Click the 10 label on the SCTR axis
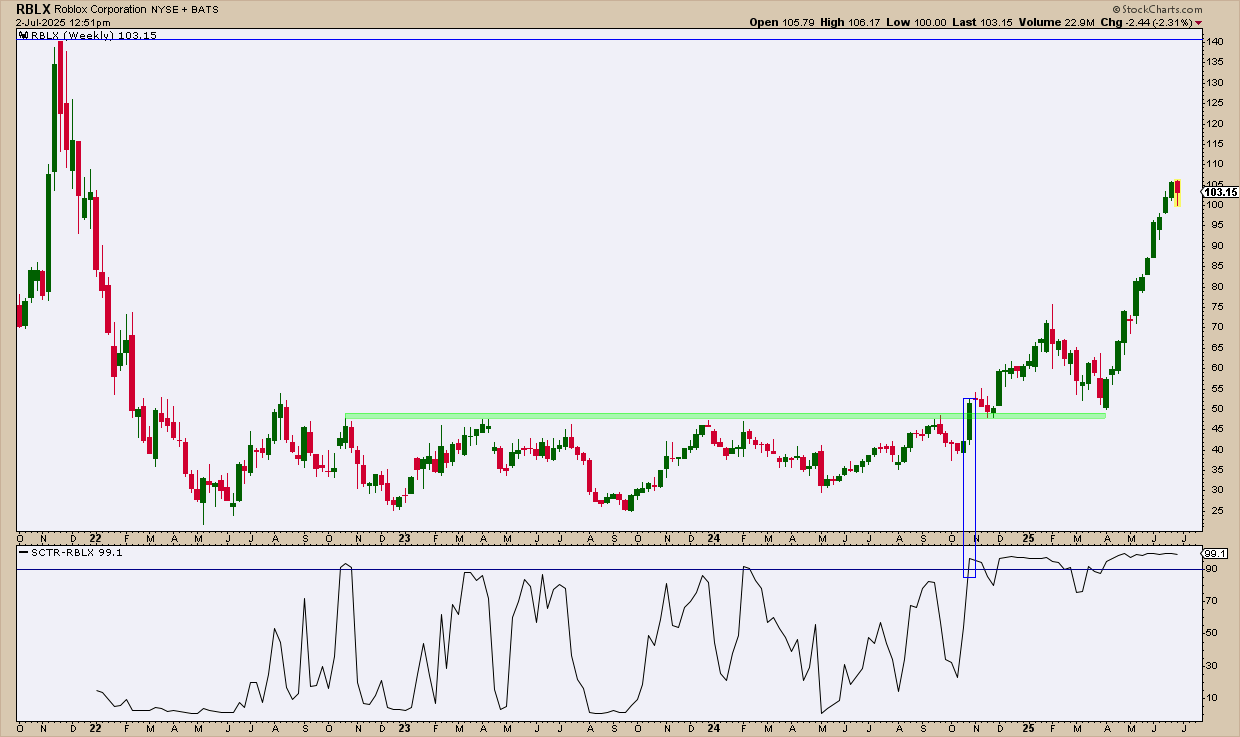The height and width of the screenshot is (737, 1240). [x=1211, y=697]
